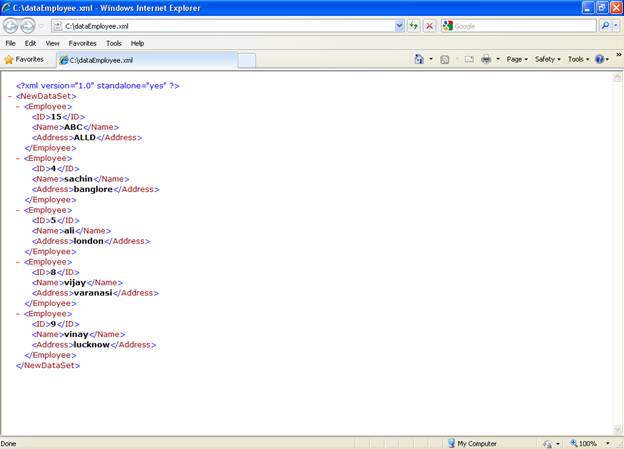Refresh the page with the green arrows icon
Image resolution: width=624 pixels, height=449 pixels.
point(413,26)
